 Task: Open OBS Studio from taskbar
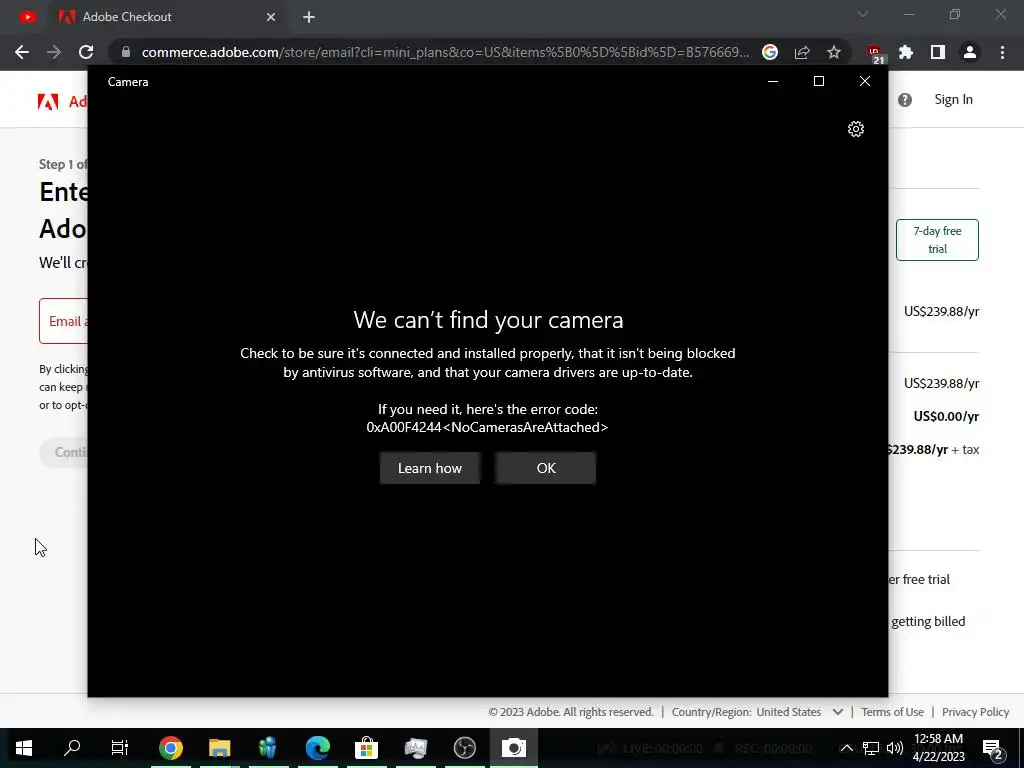coord(464,748)
